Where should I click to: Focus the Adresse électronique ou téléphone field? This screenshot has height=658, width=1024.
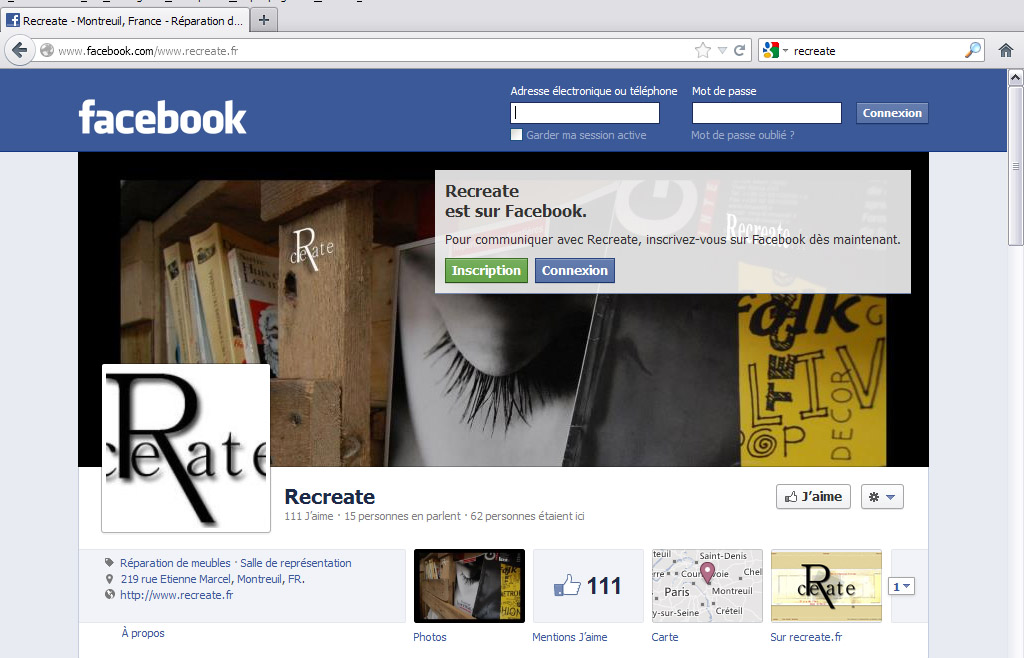[584, 113]
